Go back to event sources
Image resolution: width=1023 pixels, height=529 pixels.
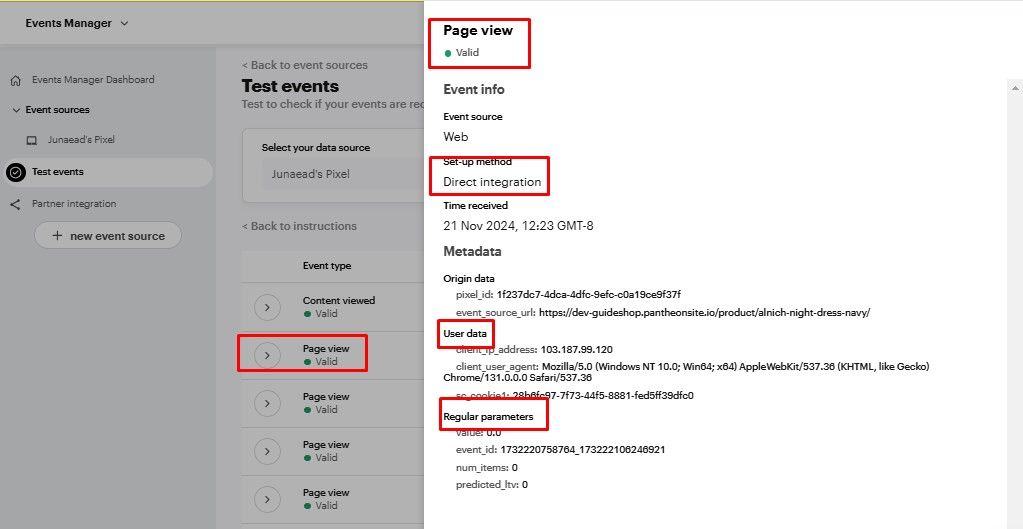click(305, 65)
